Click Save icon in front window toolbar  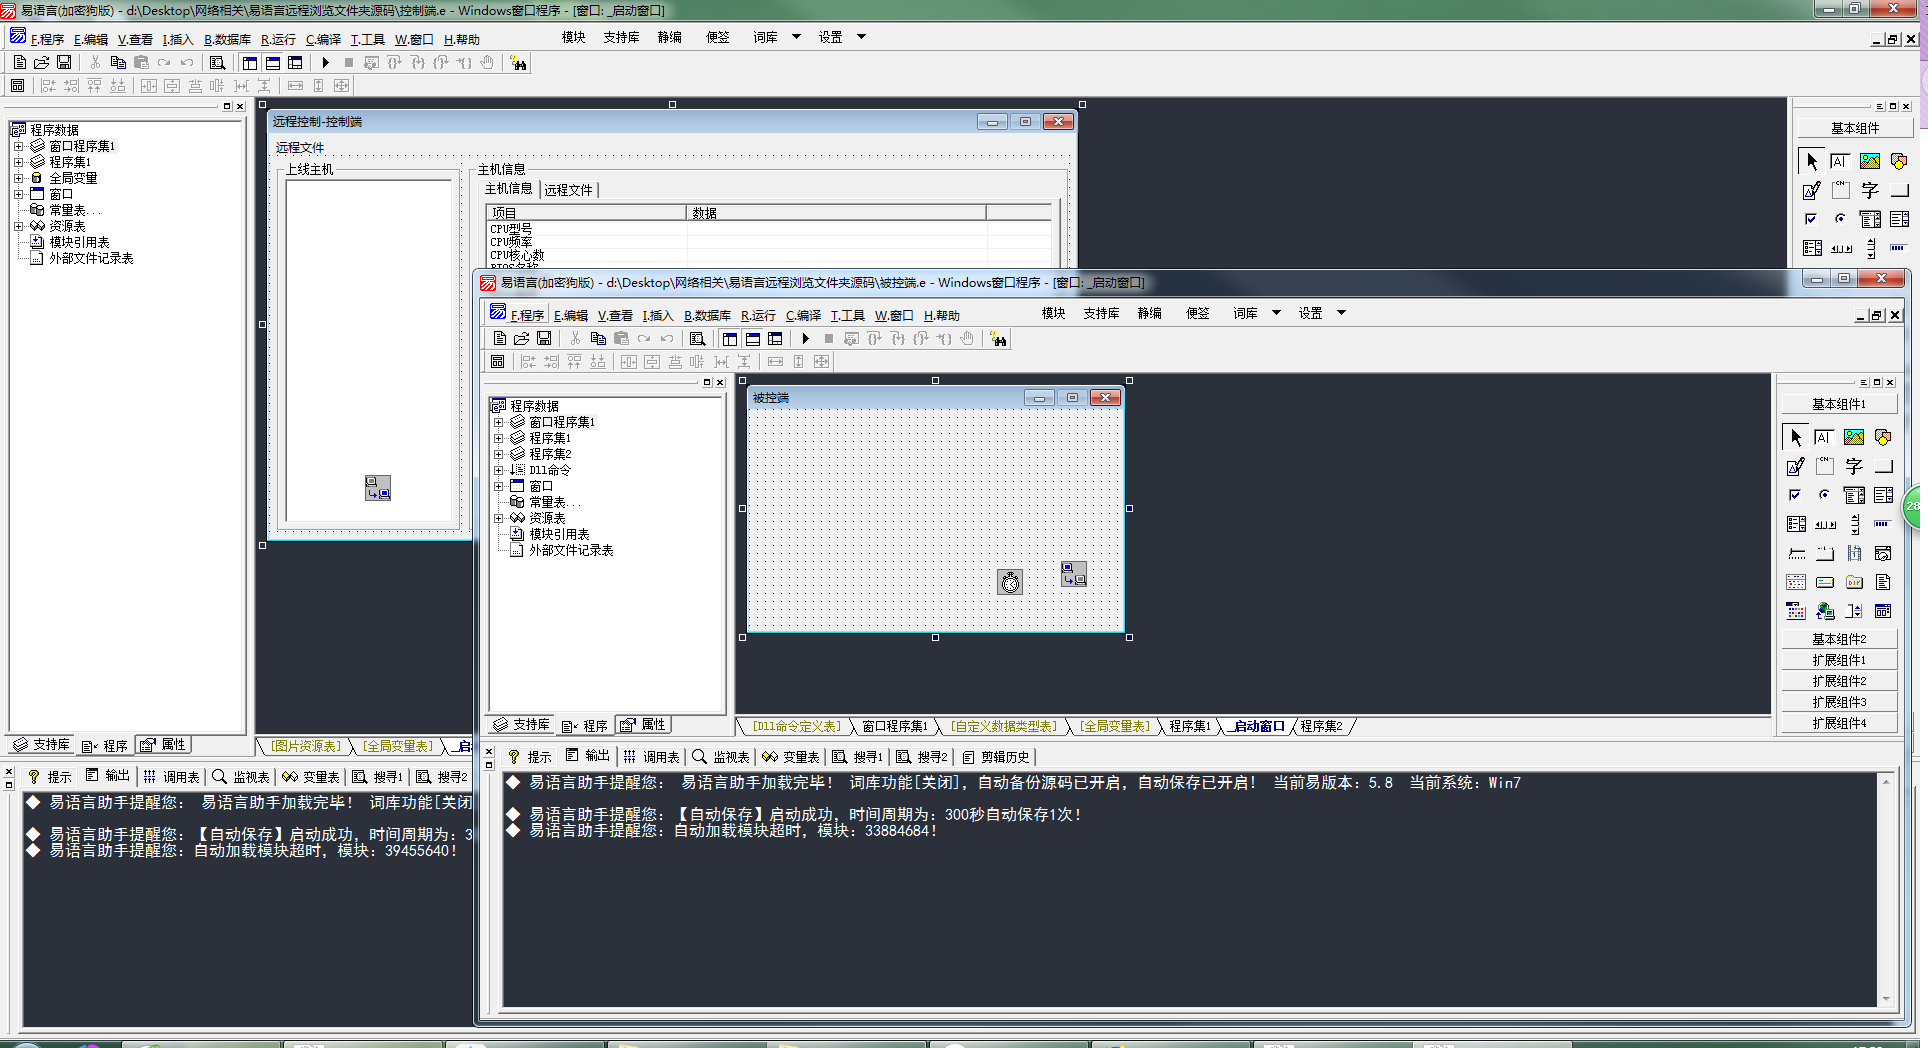[x=544, y=339]
